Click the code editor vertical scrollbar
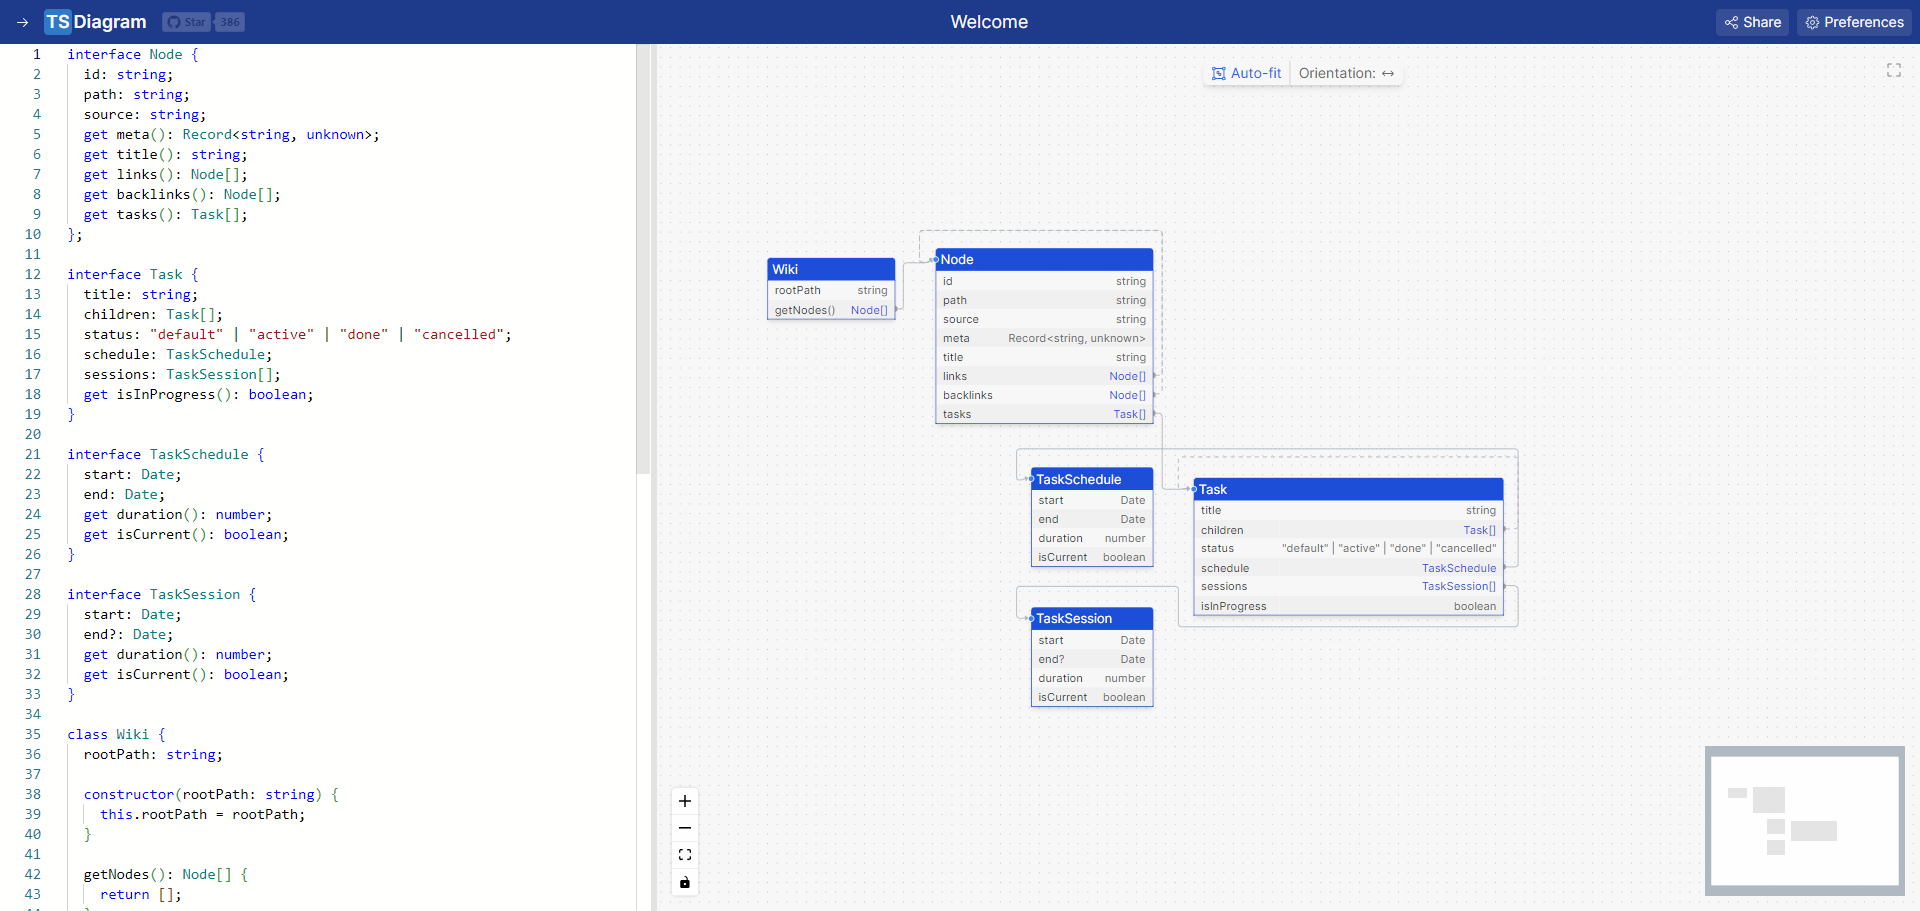Image resolution: width=1920 pixels, height=911 pixels. tap(643, 260)
